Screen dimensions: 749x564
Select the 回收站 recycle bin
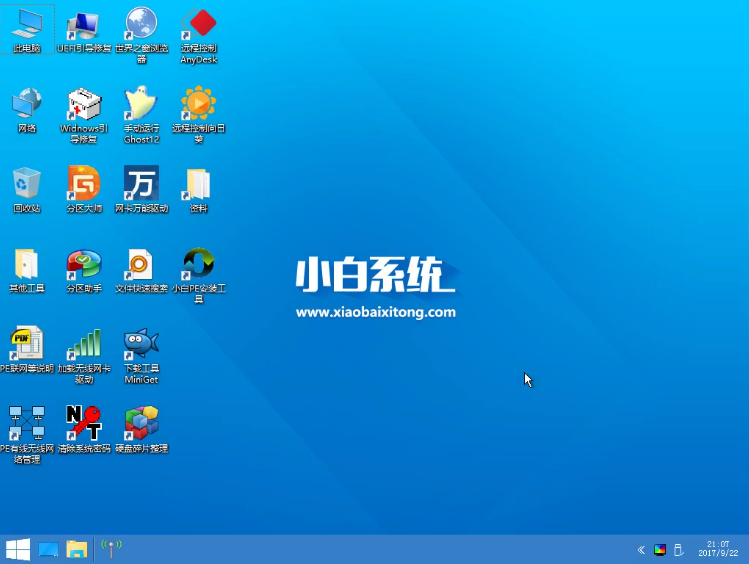click(x=26, y=183)
